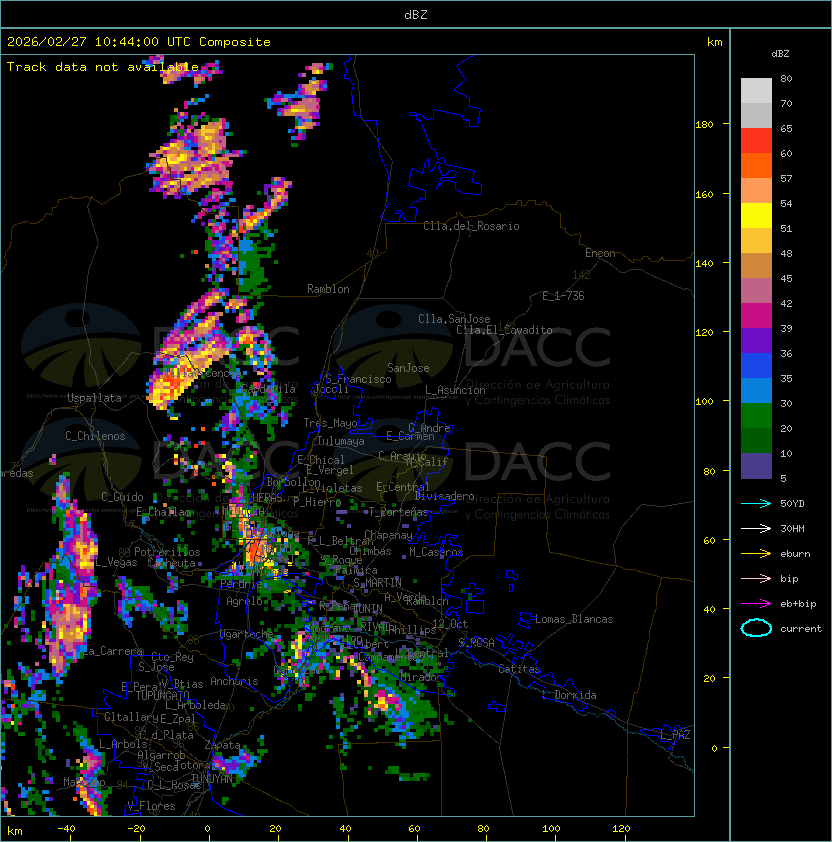Click the Tres_Mayo map label
Image resolution: width=832 pixels, height=842 pixels.
[x=330, y=423]
